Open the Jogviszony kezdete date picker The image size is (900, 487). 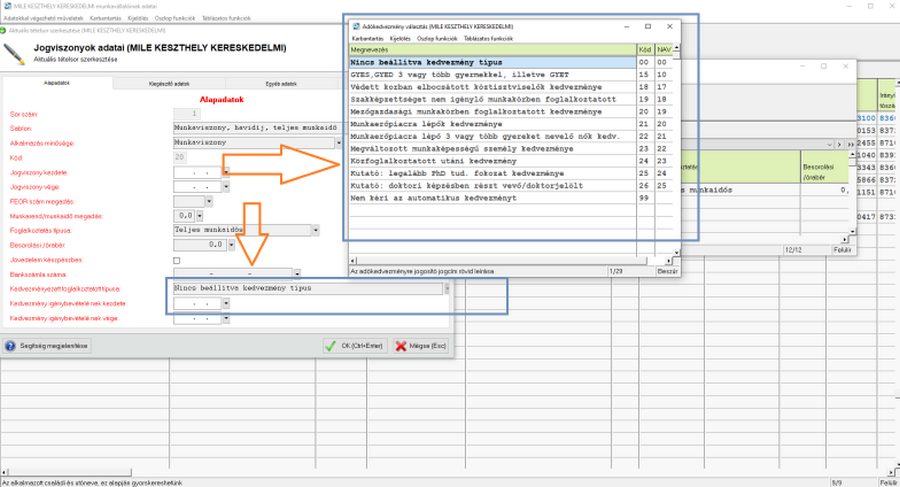(226, 172)
